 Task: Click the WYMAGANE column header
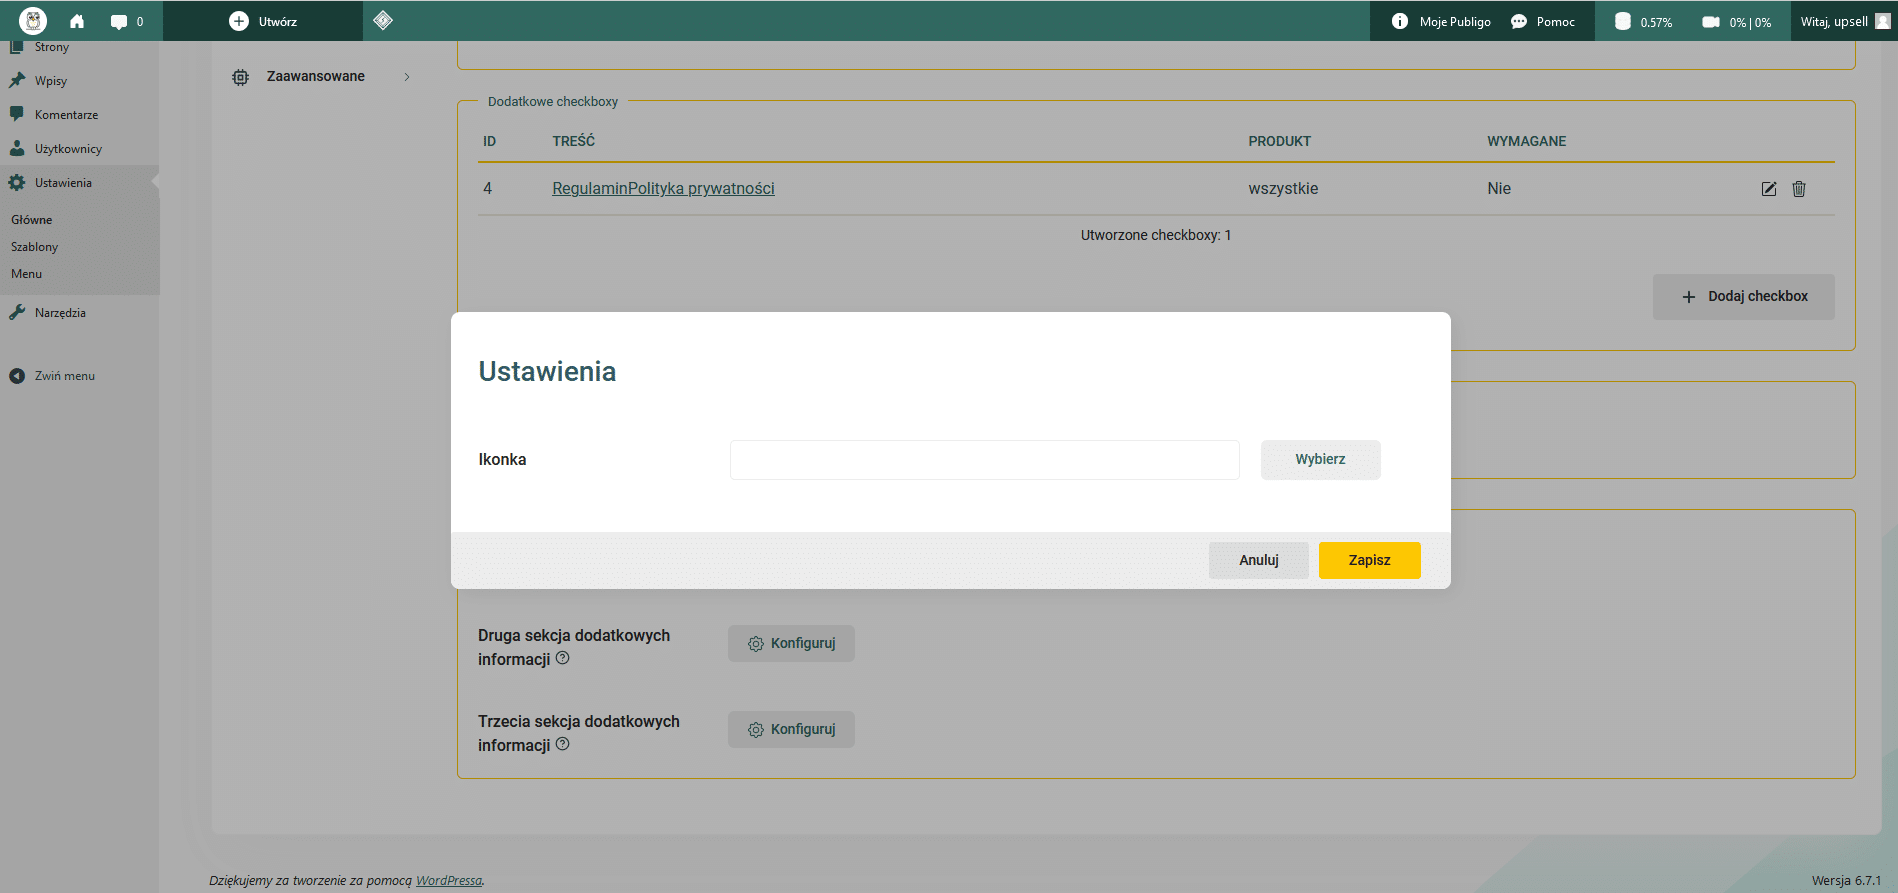[x=1527, y=141]
